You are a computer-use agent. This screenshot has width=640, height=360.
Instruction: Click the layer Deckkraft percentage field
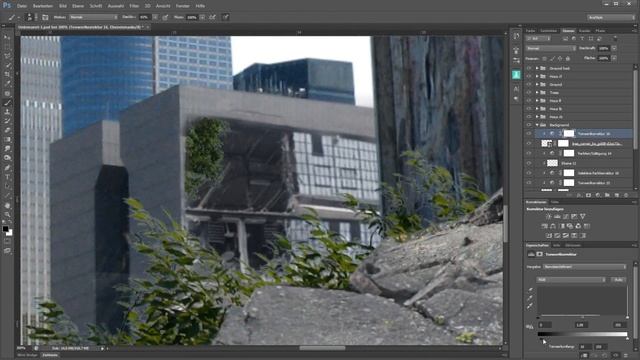pyautogui.click(x=603, y=48)
